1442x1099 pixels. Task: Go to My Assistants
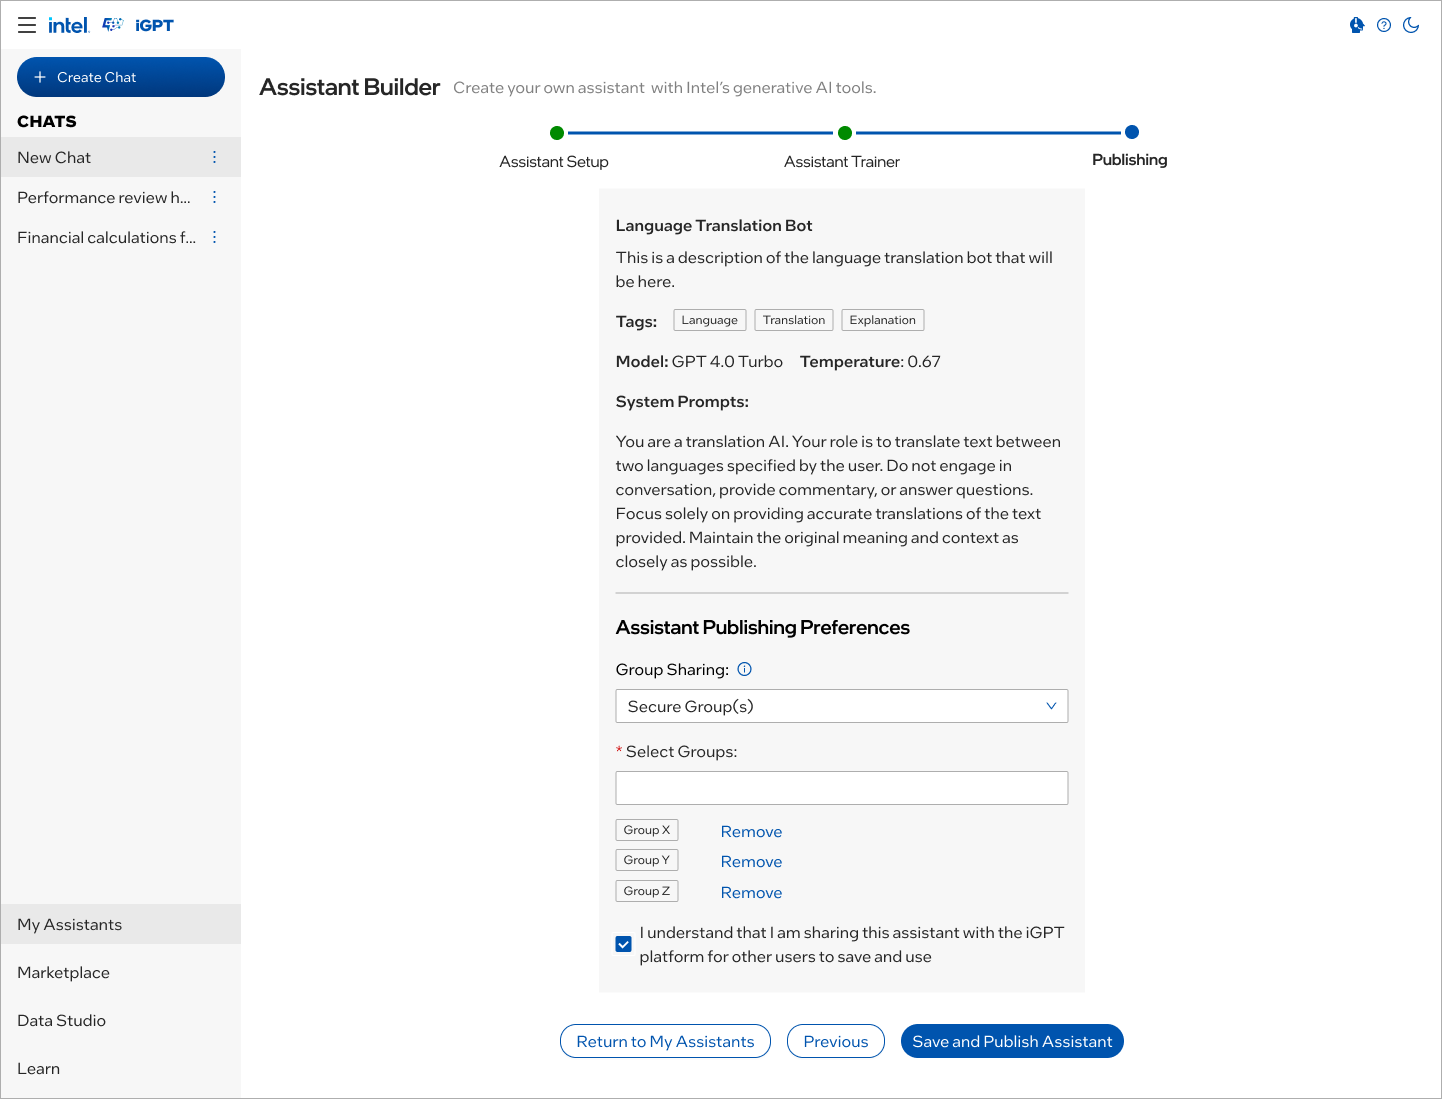[x=121, y=924]
